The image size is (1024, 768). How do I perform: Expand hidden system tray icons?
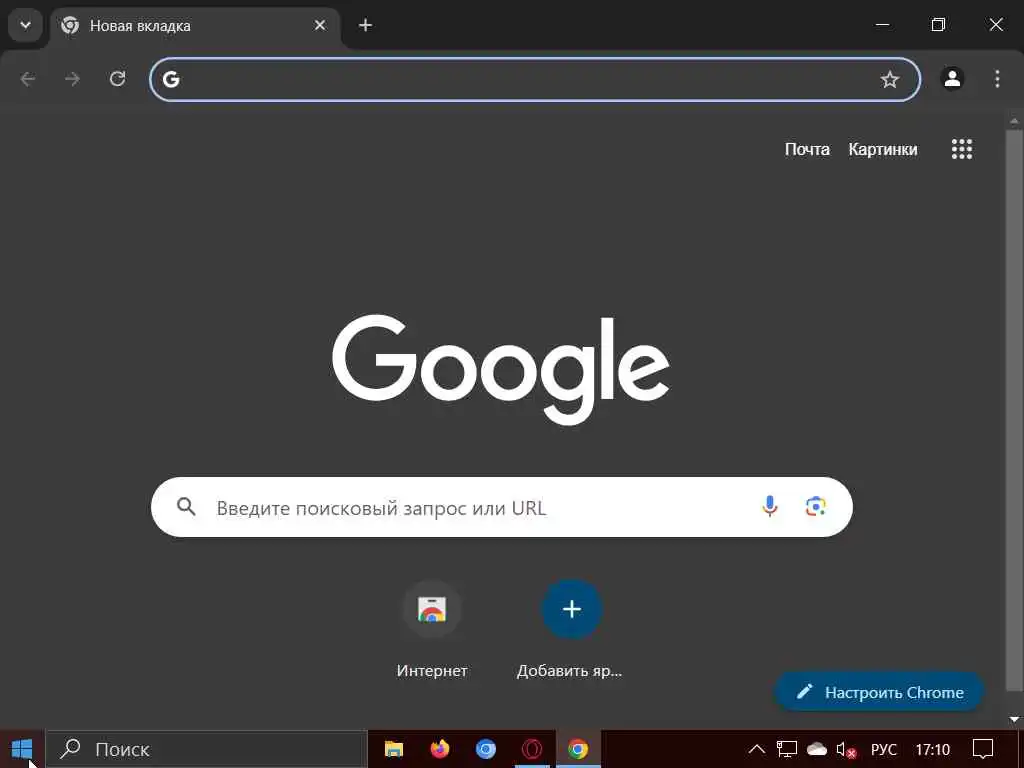[x=756, y=749]
